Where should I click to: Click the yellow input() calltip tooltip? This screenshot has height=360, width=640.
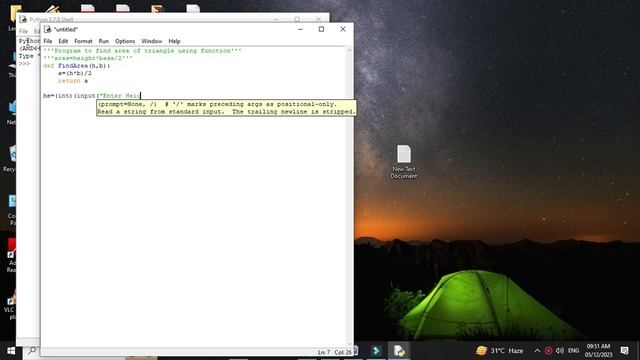(x=226, y=108)
